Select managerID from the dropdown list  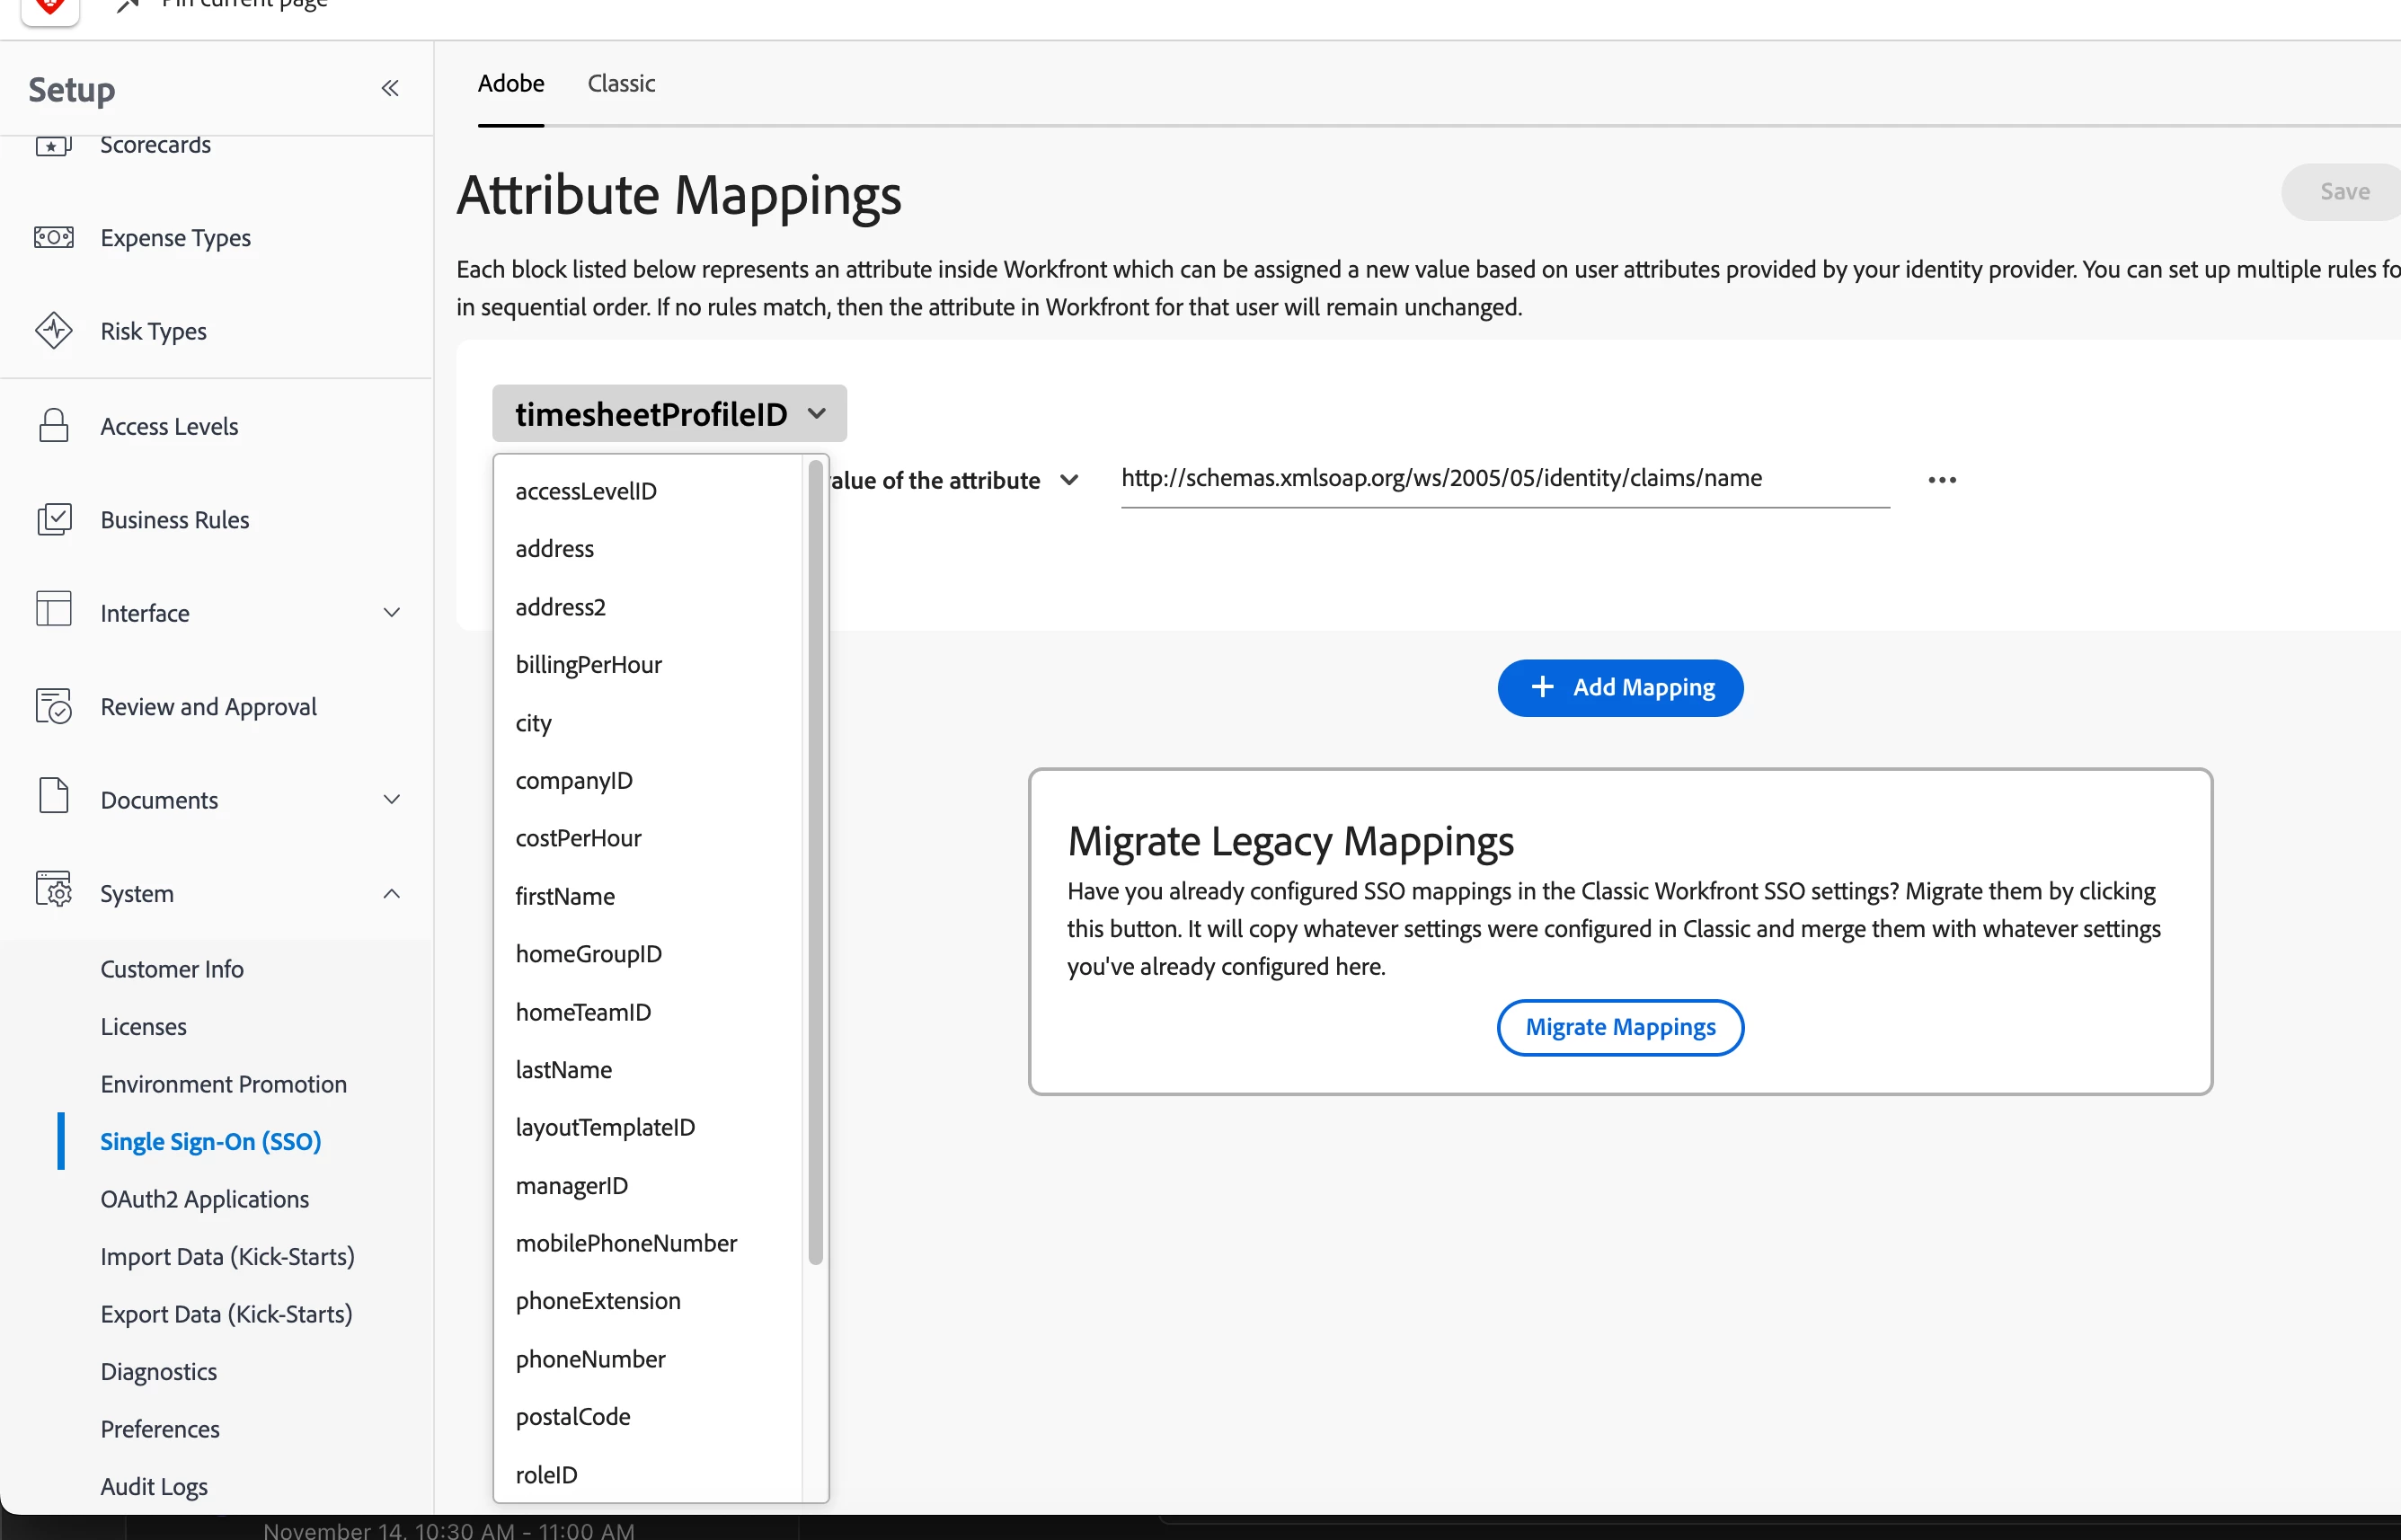point(572,1186)
